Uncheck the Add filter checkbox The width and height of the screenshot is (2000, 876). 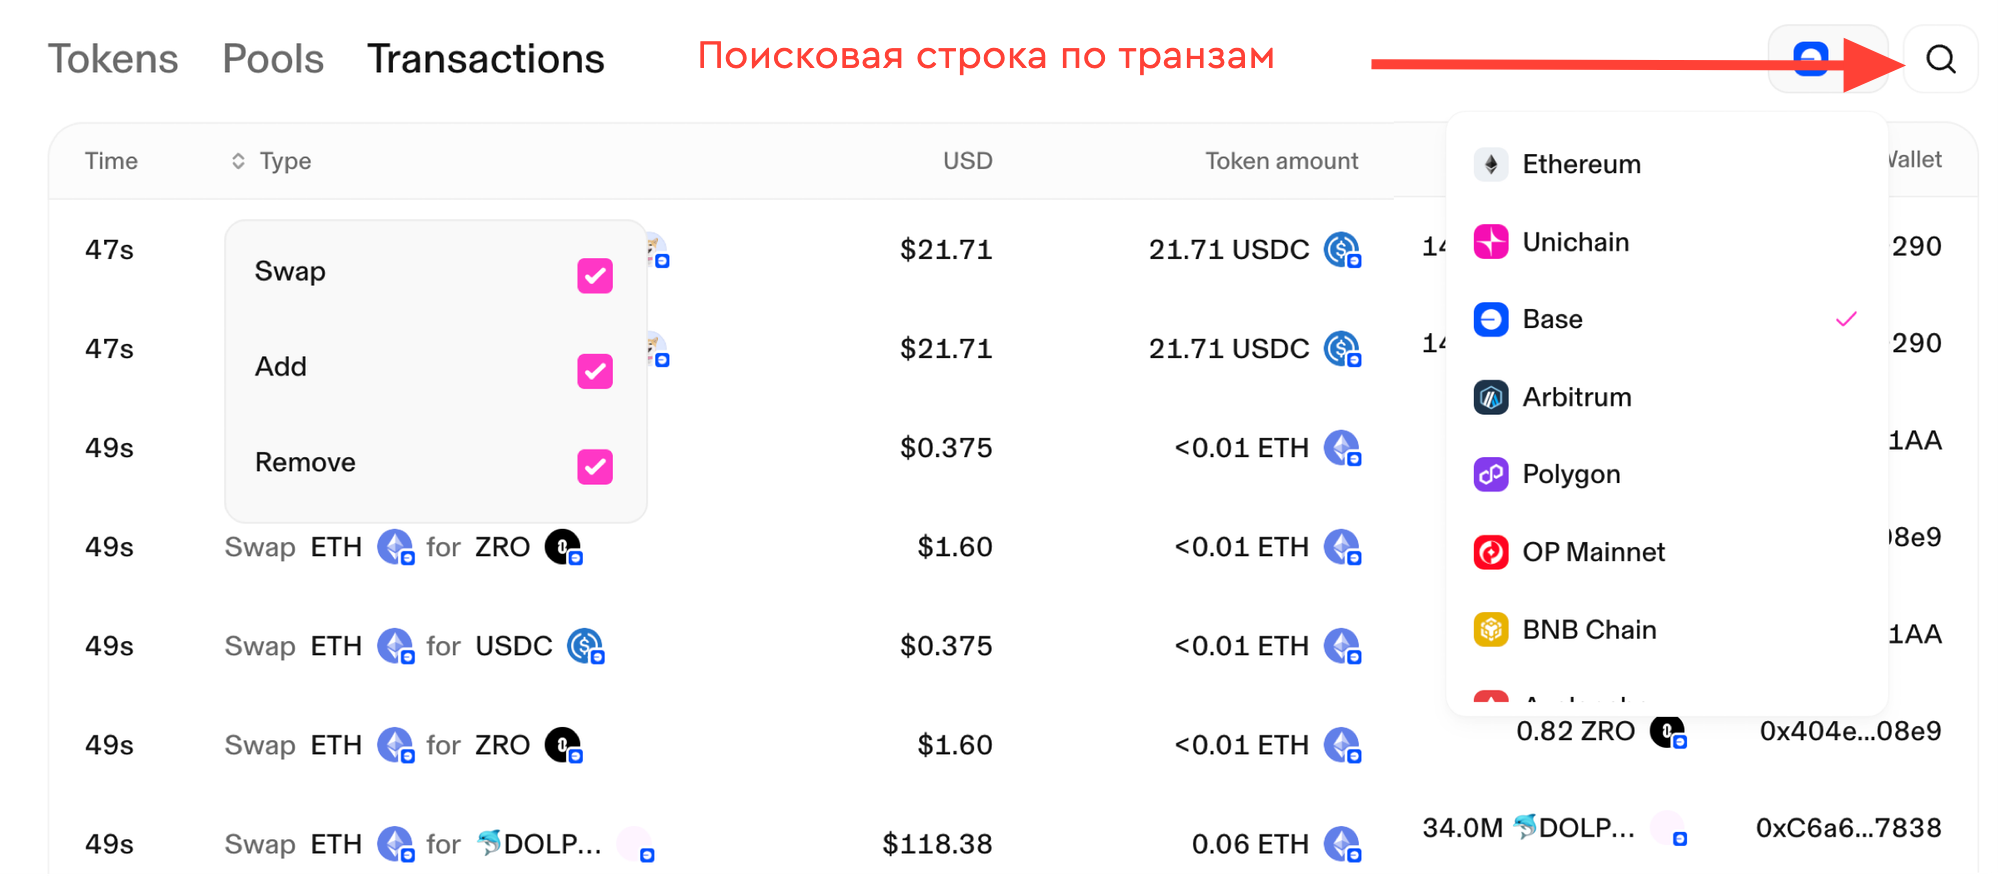pos(595,371)
